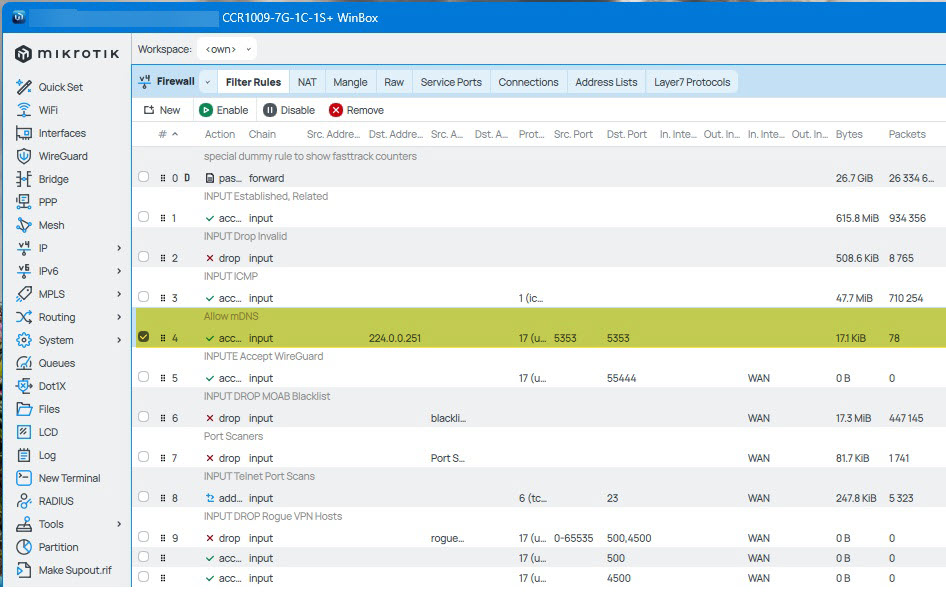Image resolution: width=946 pixels, height=615 pixels.
Task: Open the New Terminal icon
Action: click(24, 478)
